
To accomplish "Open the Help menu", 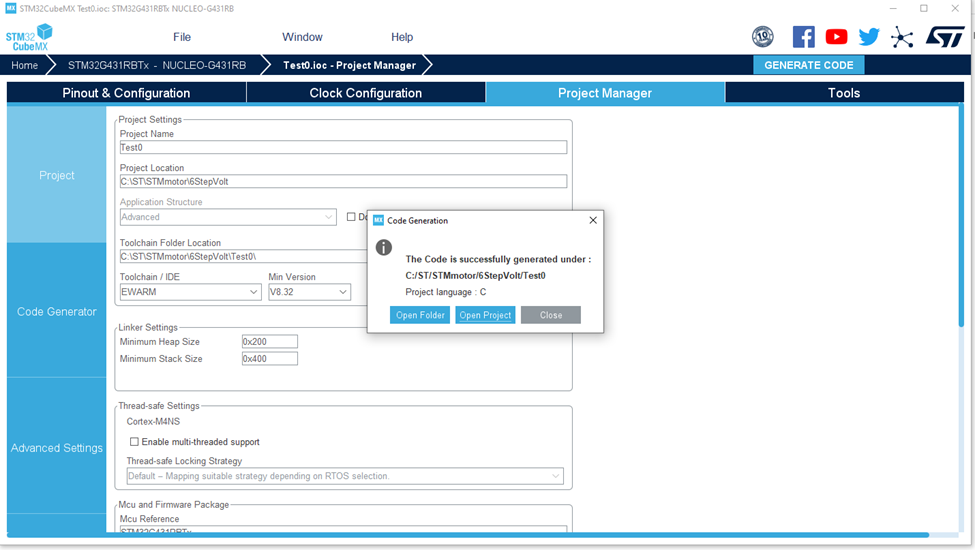I will pos(402,37).
